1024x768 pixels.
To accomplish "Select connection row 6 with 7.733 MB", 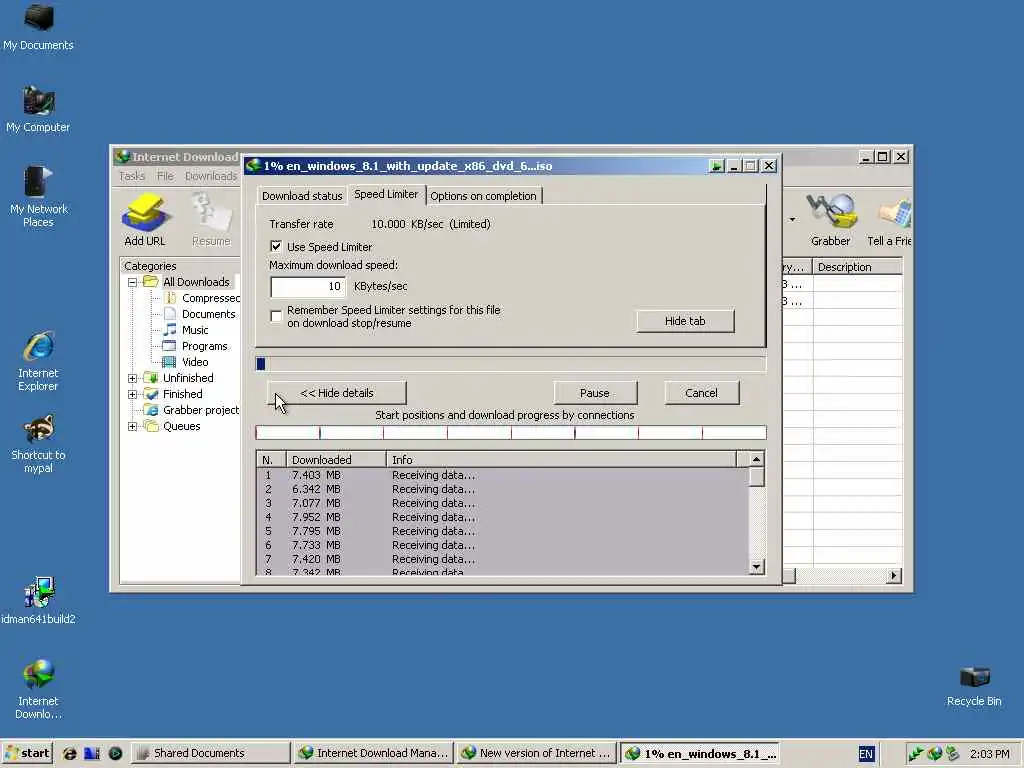I will pyautogui.click(x=502, y=545).
